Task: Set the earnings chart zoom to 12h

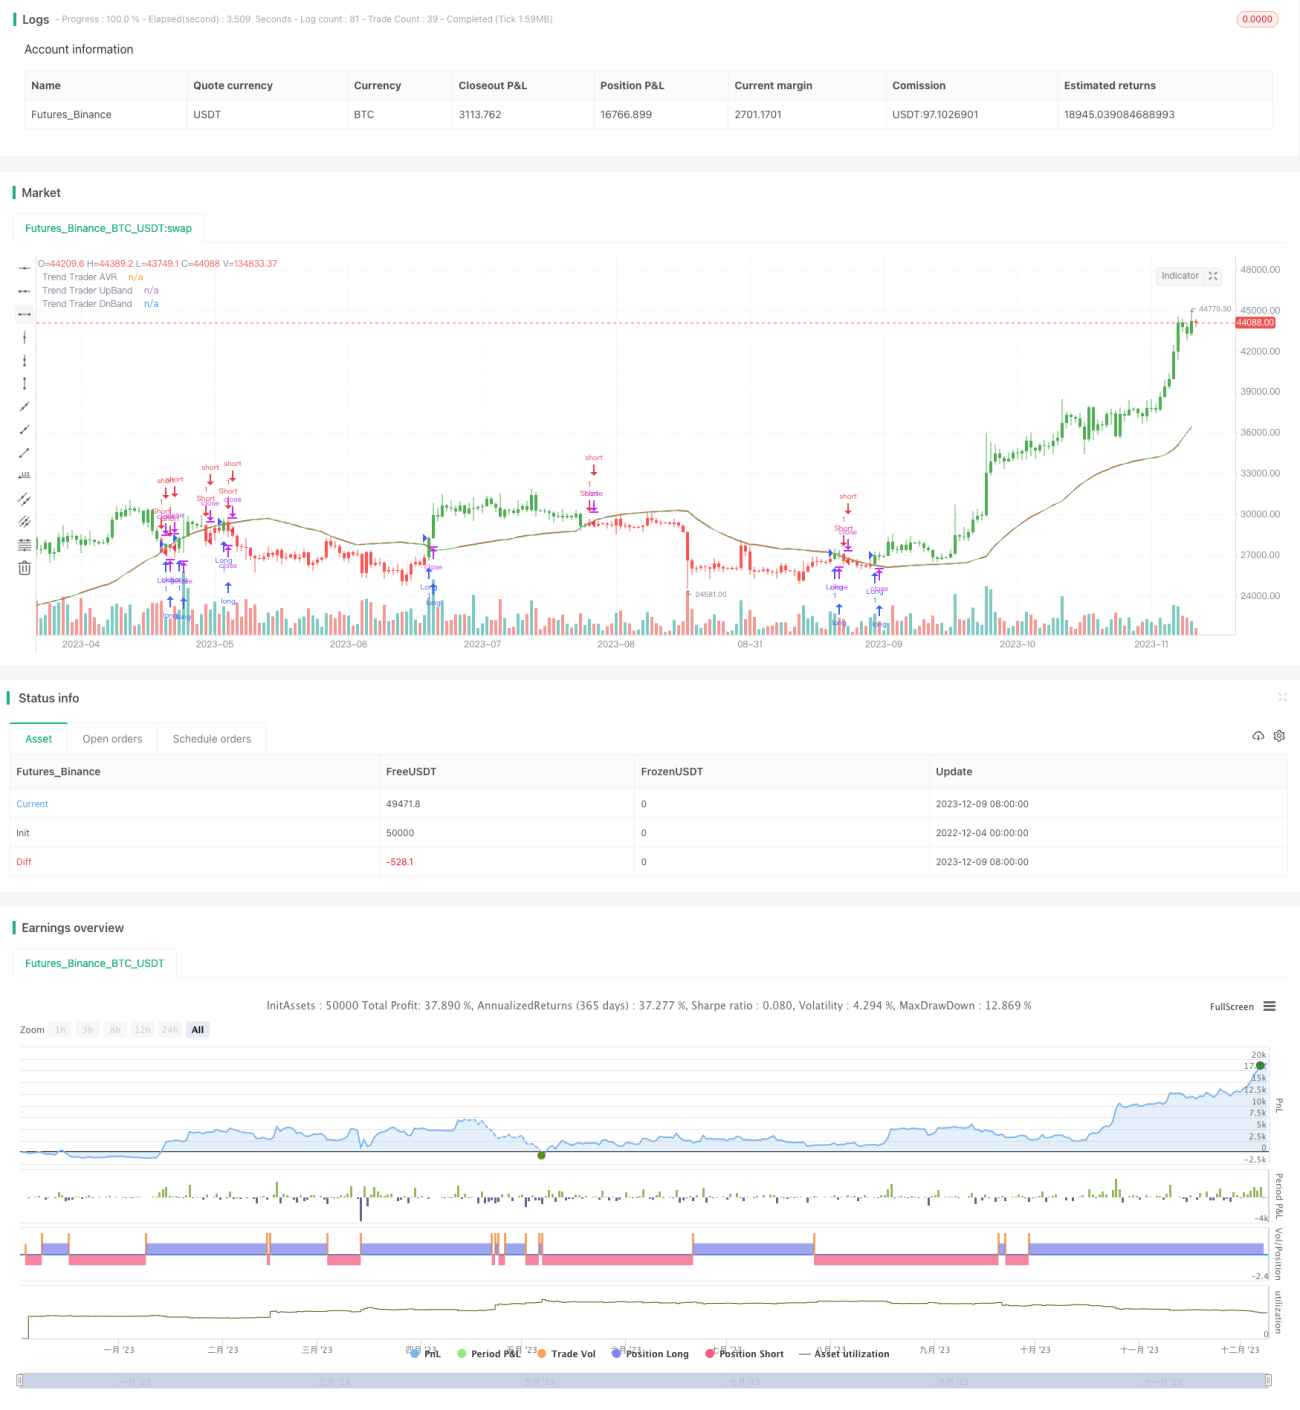Action: (143, 1030)
